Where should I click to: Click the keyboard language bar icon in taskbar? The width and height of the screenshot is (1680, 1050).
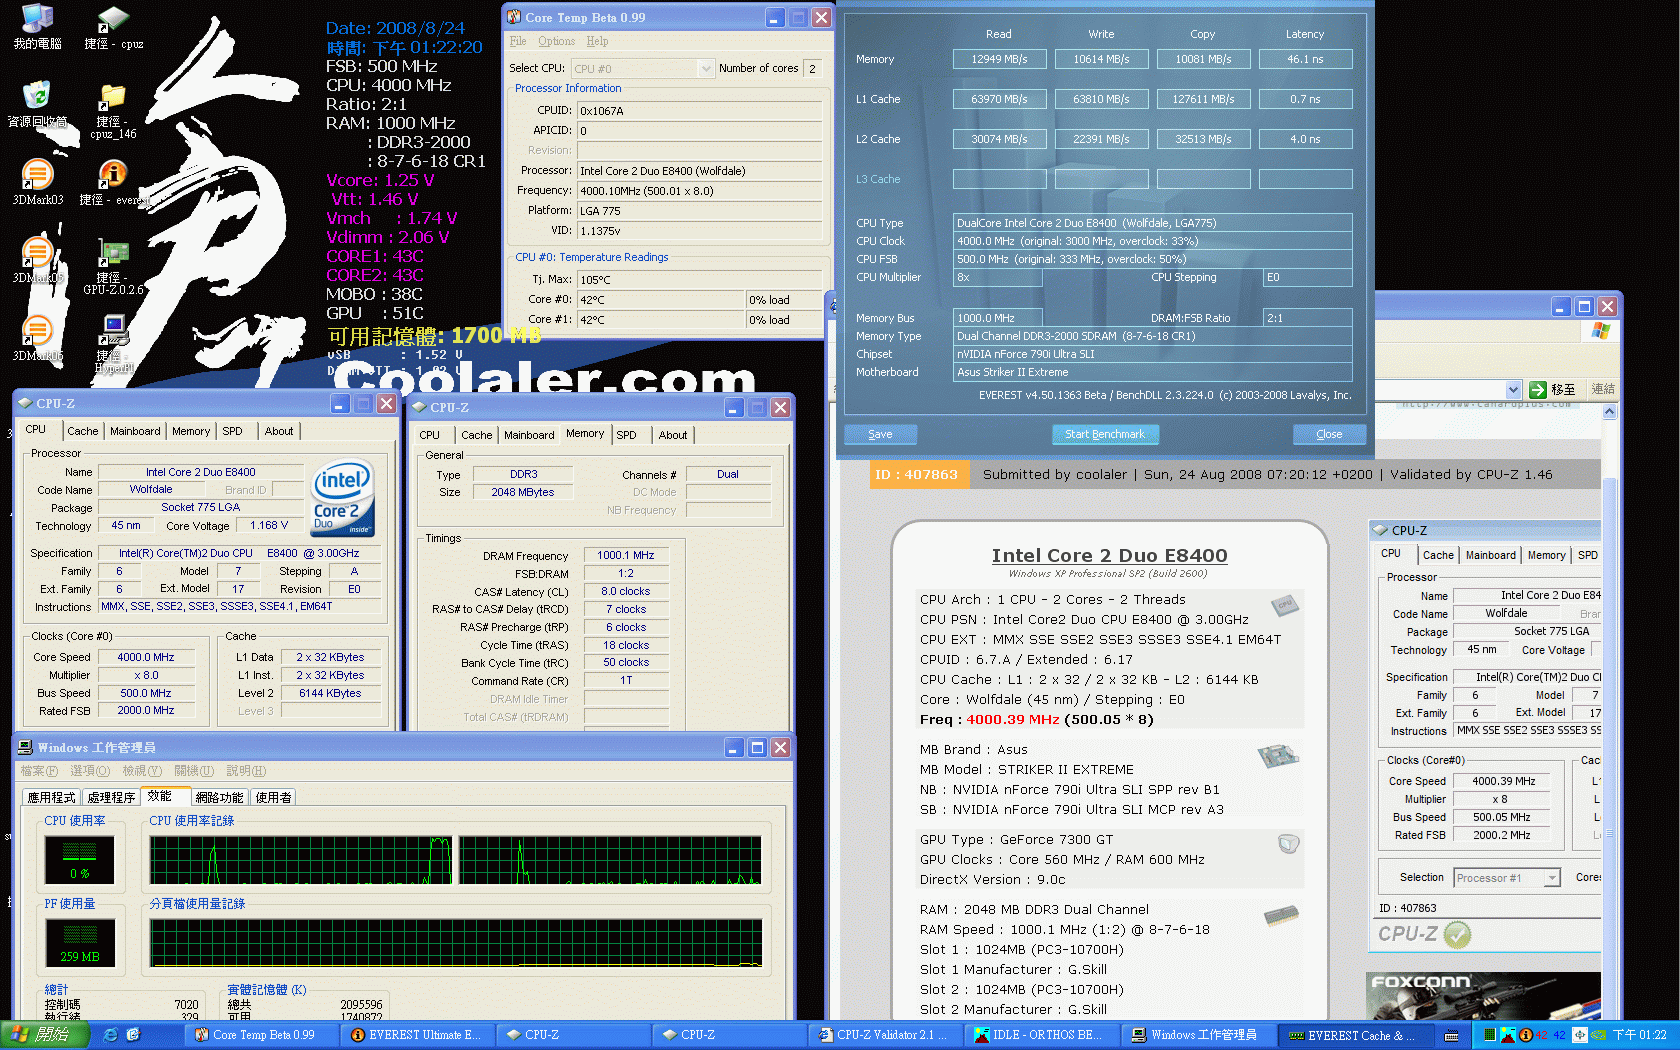coord(1452,1035)
